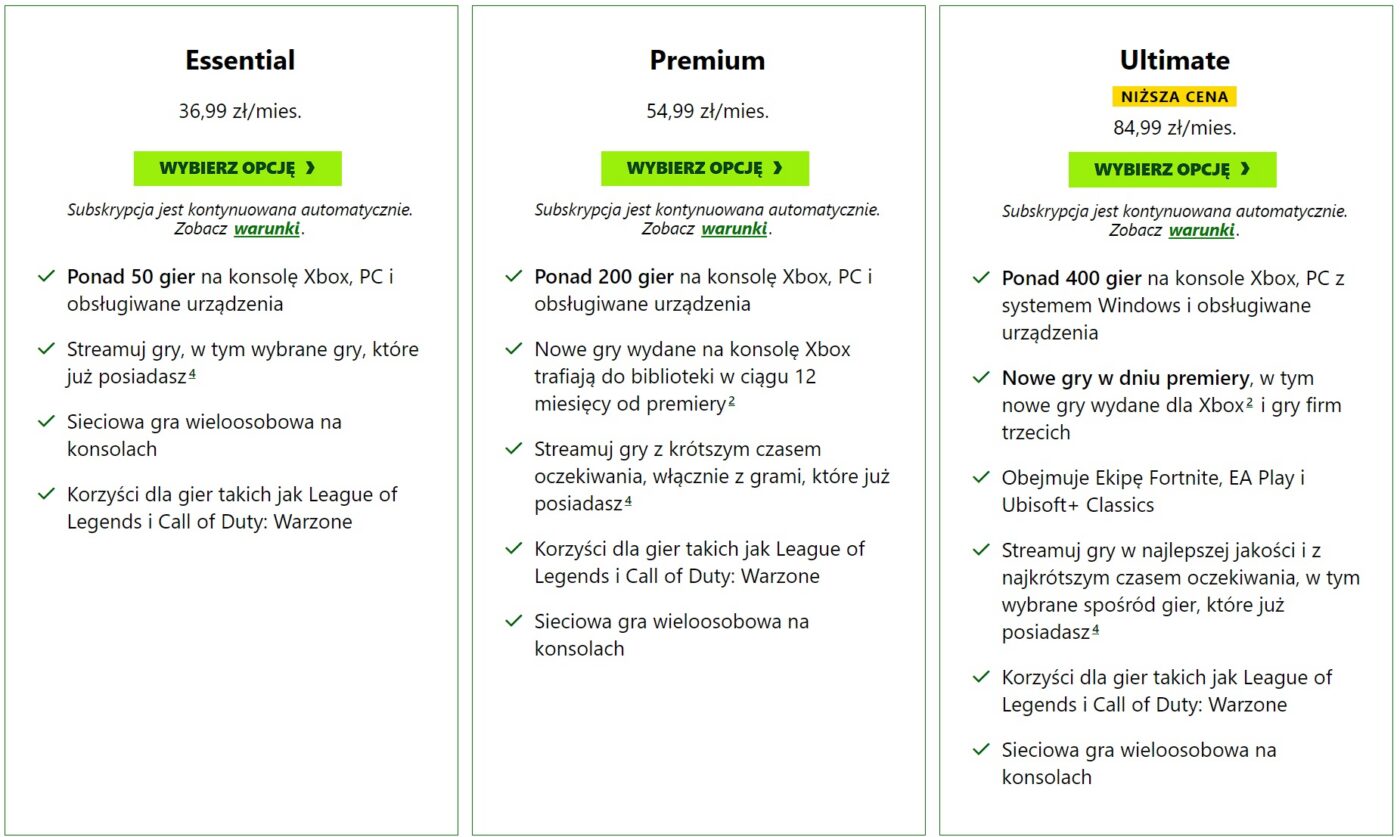Open footnote 2 in Premium's new games bullet

(730, 403)
